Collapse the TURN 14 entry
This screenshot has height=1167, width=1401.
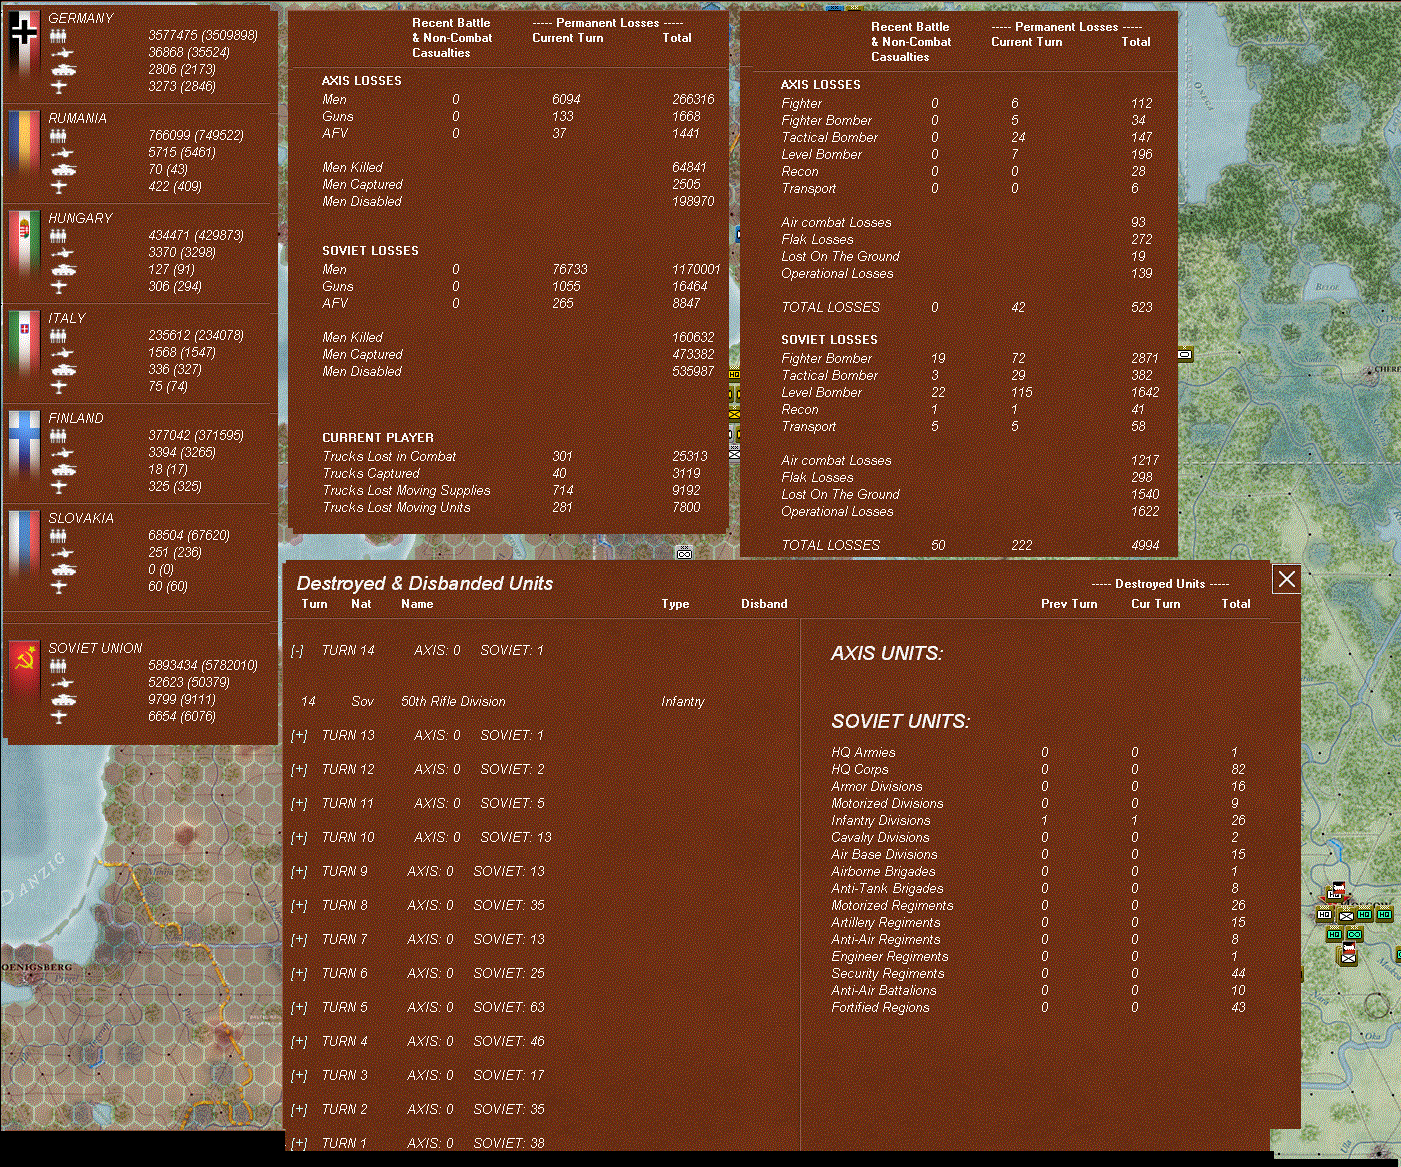[x=297, y=651]
